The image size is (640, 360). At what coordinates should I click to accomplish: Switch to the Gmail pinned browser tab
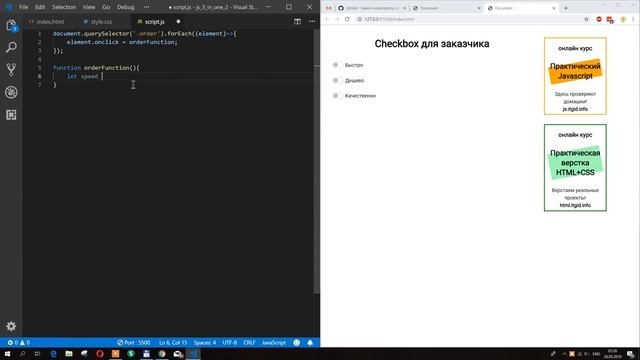(329, 8)
